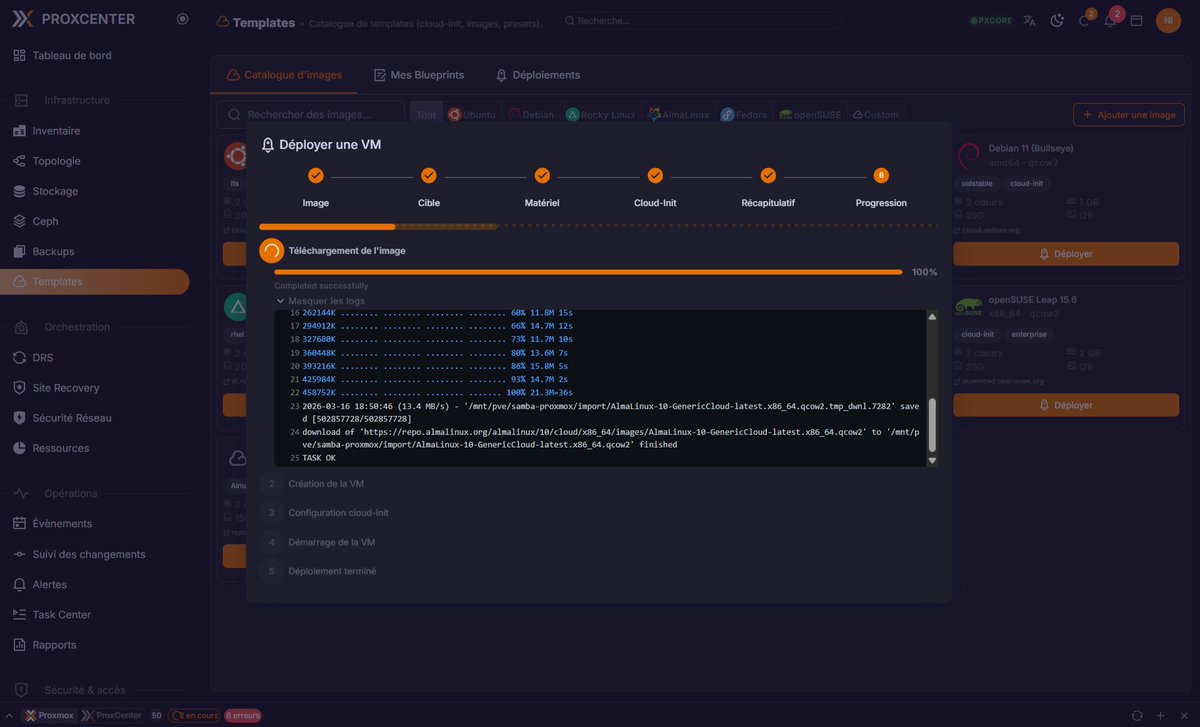Open running tasks icon with orange badge
Screen dimensions: 1200x727
click(1085, 19)
